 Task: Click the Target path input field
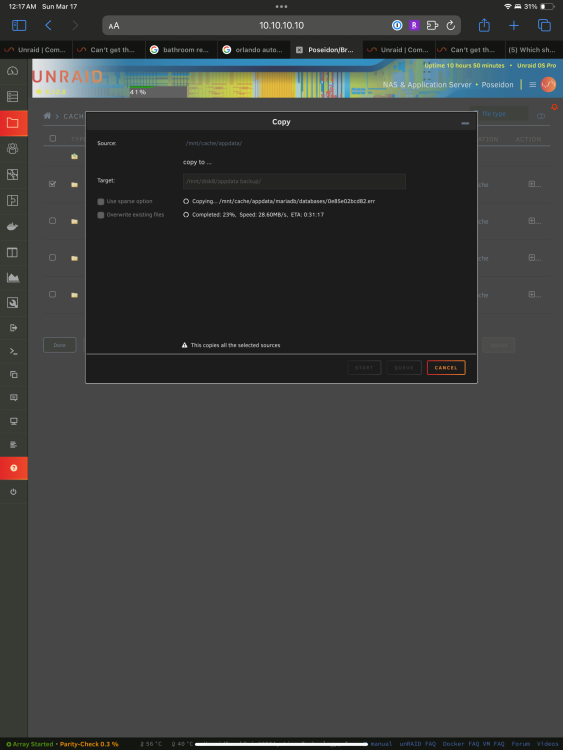coord(294,181)
